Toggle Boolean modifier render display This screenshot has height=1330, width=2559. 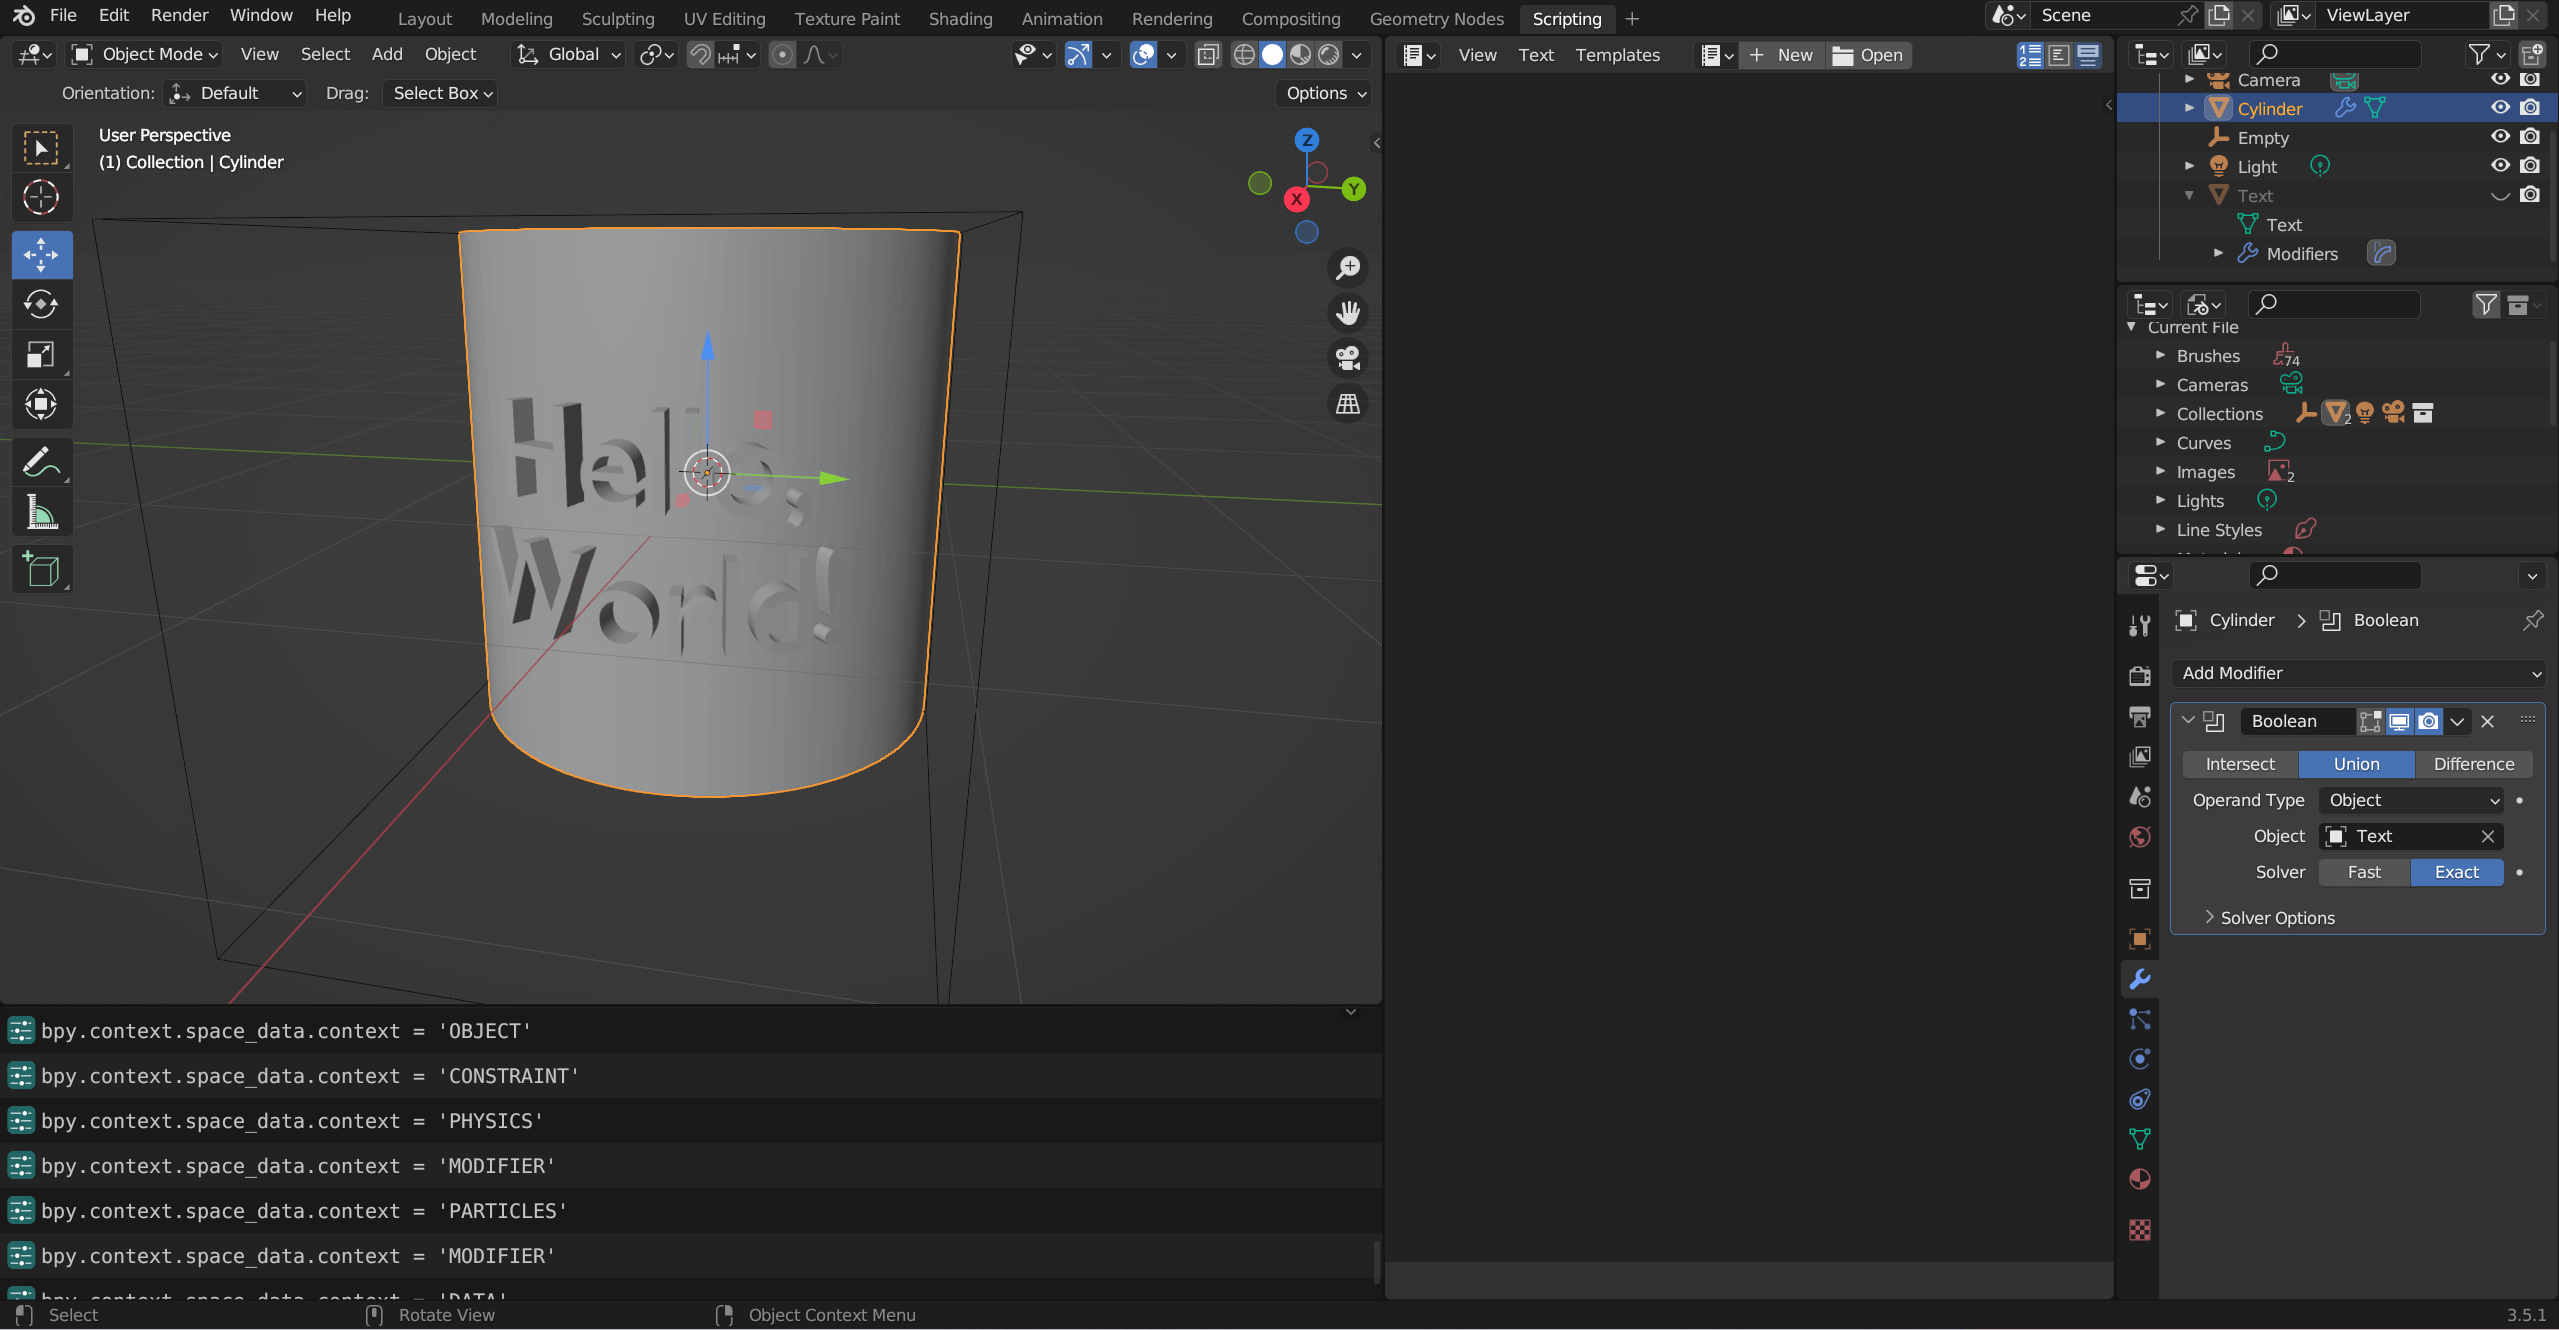[x=2428, y=721]
